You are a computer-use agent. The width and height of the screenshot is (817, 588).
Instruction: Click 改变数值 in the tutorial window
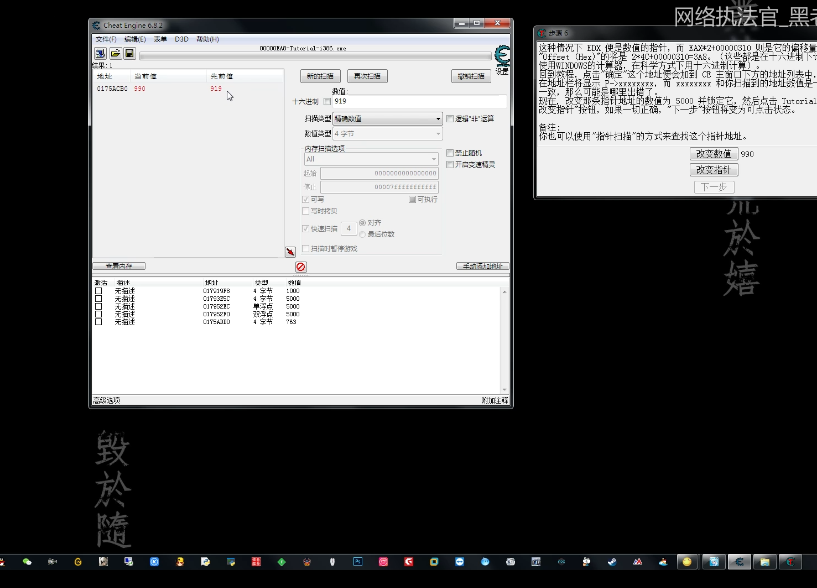[x=714, y=154]
